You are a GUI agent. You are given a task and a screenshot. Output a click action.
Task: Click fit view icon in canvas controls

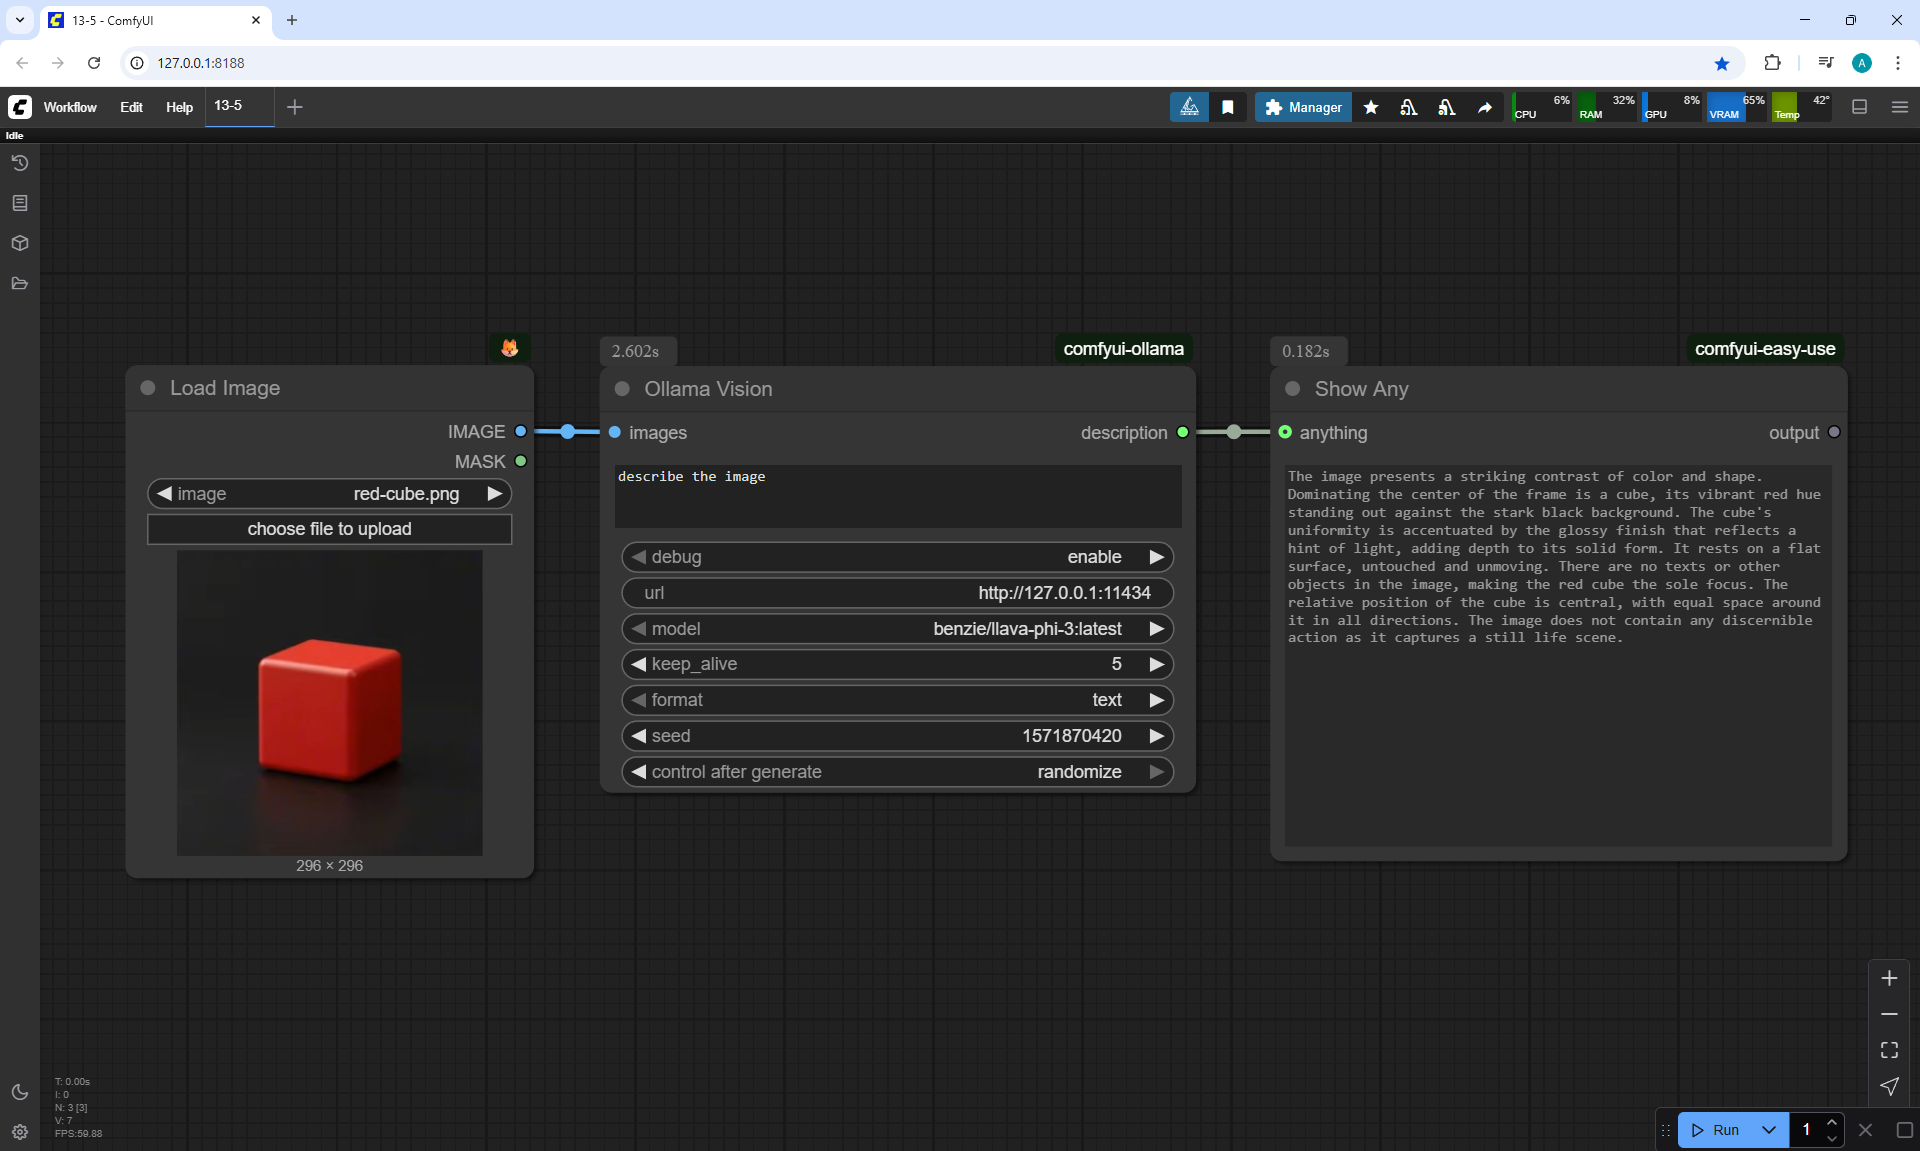tap(1889, 1050)
